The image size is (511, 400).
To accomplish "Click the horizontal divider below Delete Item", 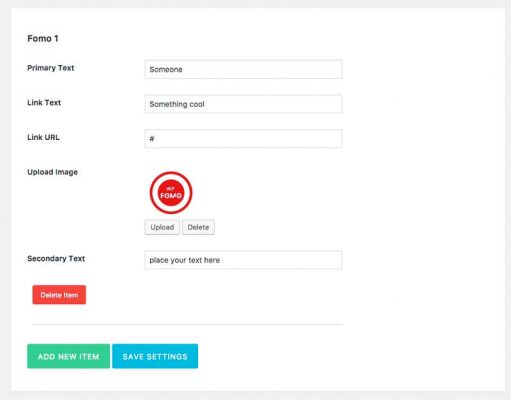I will (187, 324).
